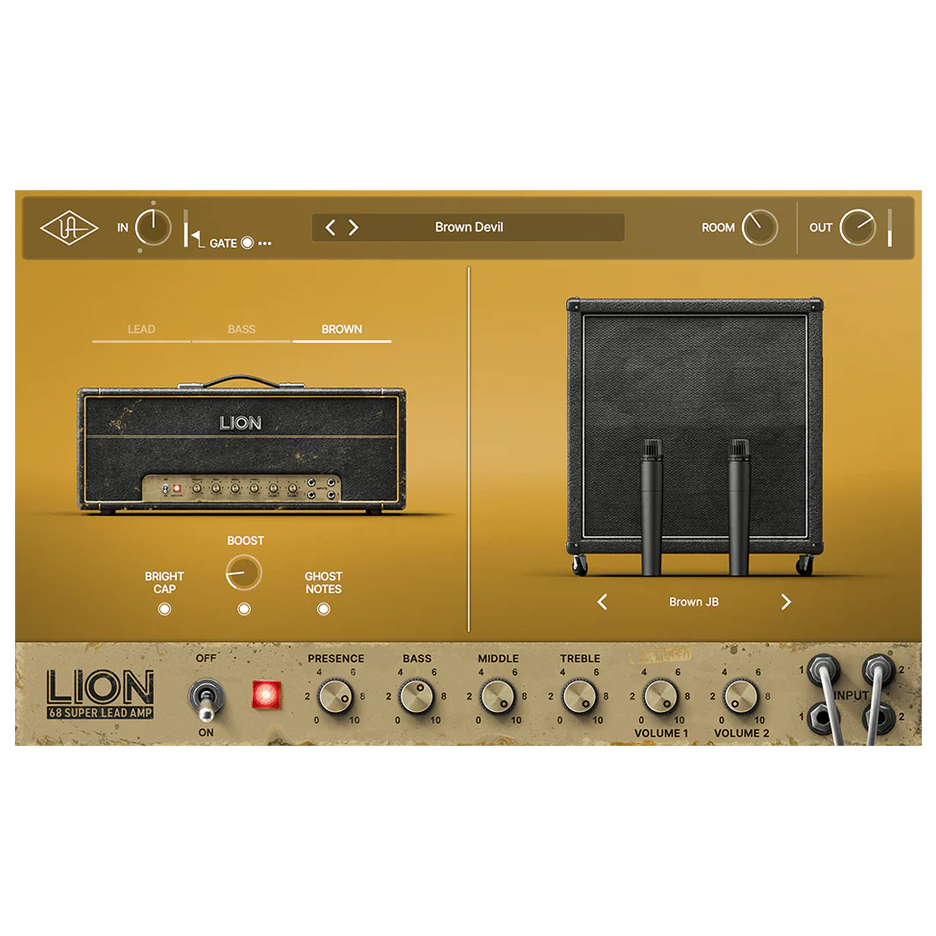936x936 pixels.
Task: Turn the VOLUME 1 knob
Action: [x=660, y=696]
